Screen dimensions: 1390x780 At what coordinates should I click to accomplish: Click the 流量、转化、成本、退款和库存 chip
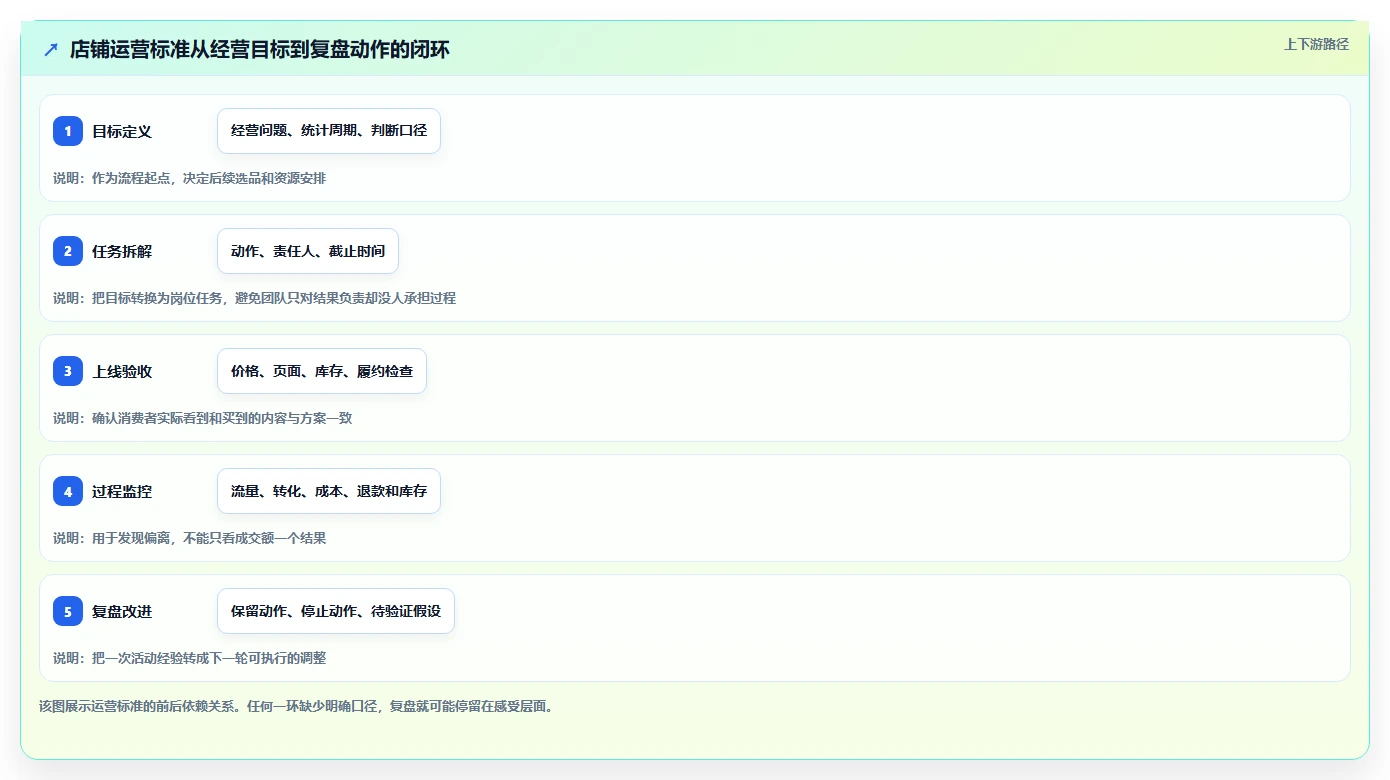329,491
